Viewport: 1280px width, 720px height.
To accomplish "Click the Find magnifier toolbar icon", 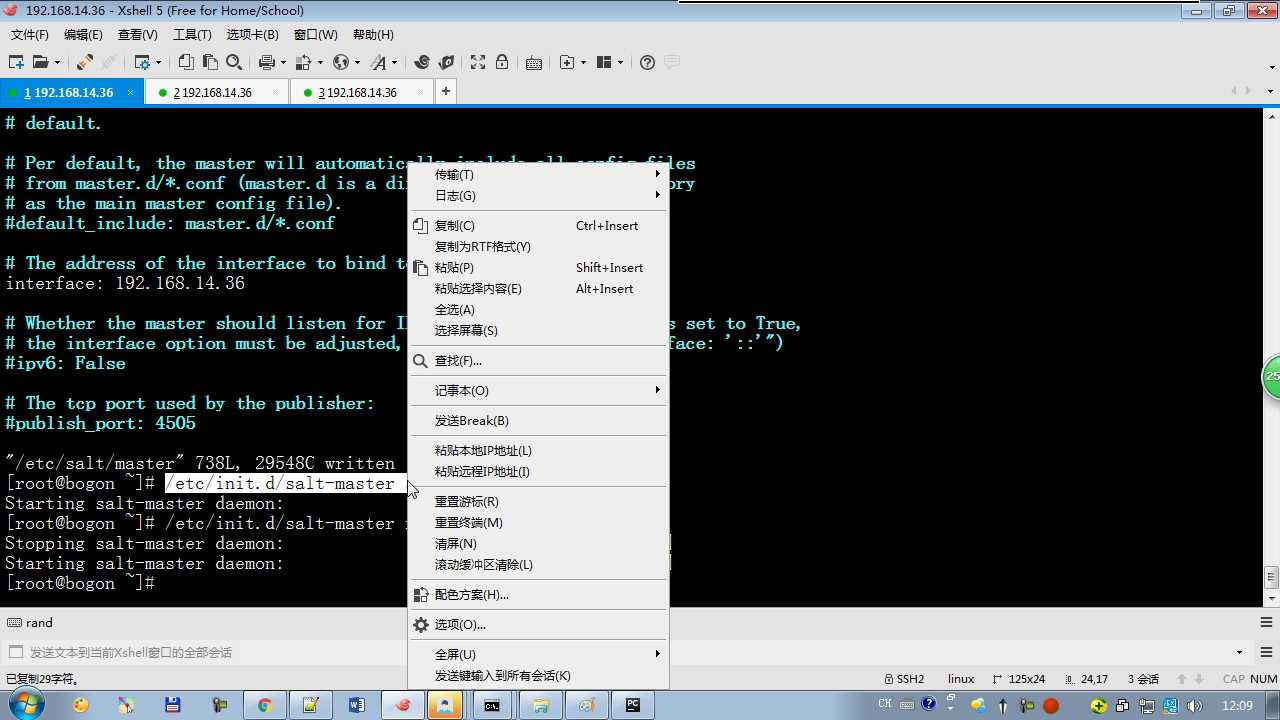I will pos(234,62).
